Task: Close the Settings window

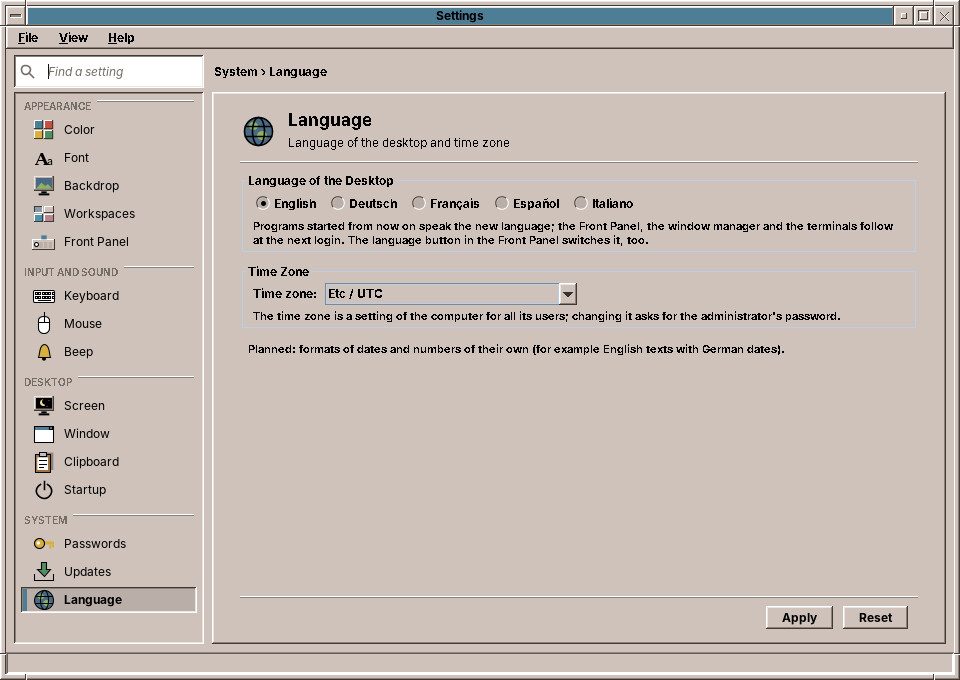Action: tap(944, 16)
